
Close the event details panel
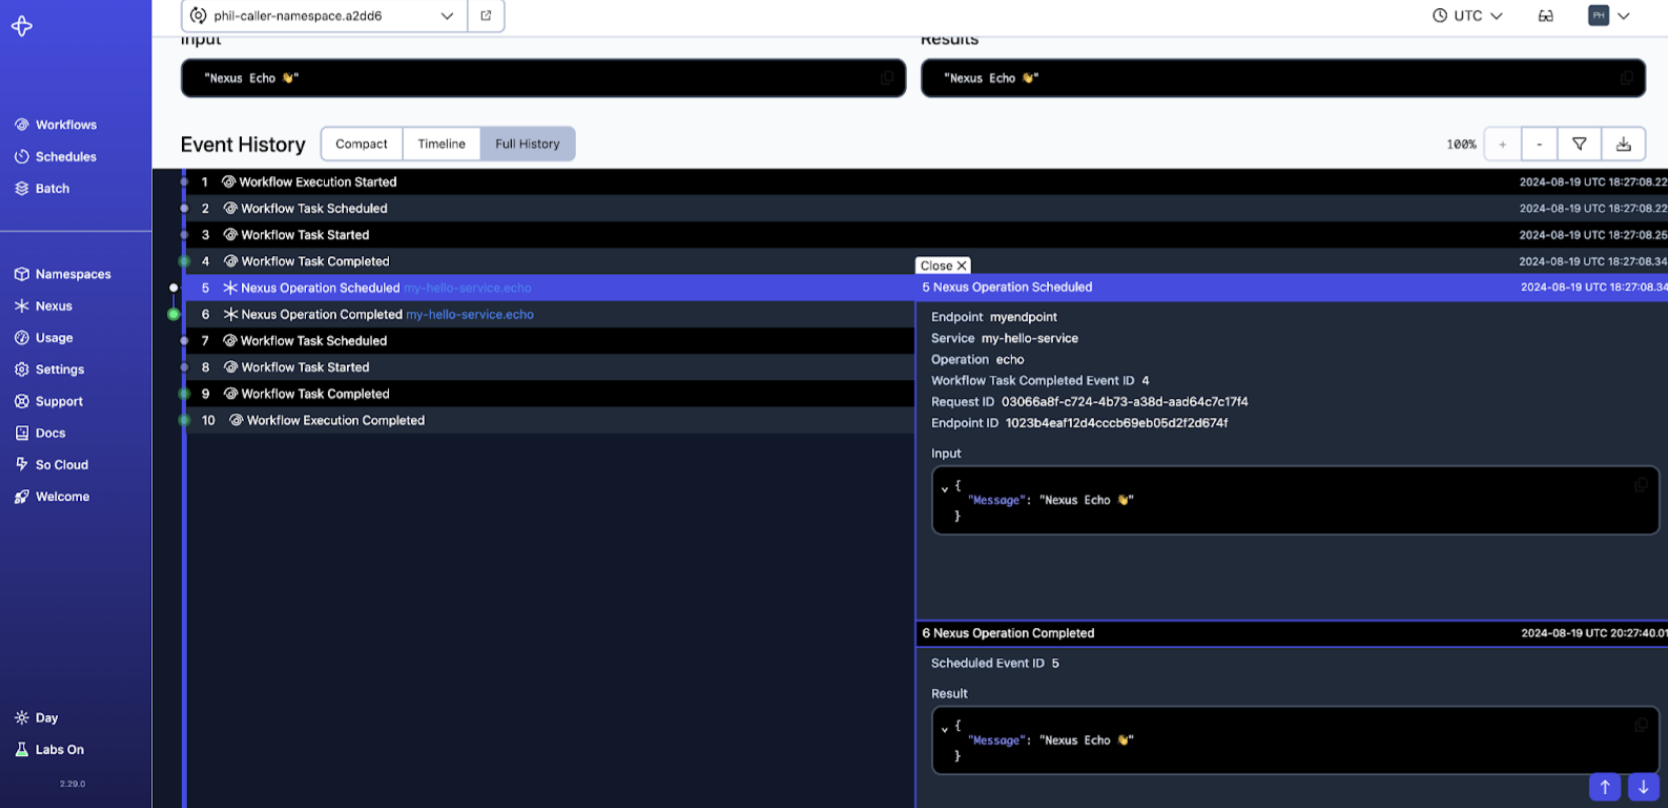coord(942,266)
